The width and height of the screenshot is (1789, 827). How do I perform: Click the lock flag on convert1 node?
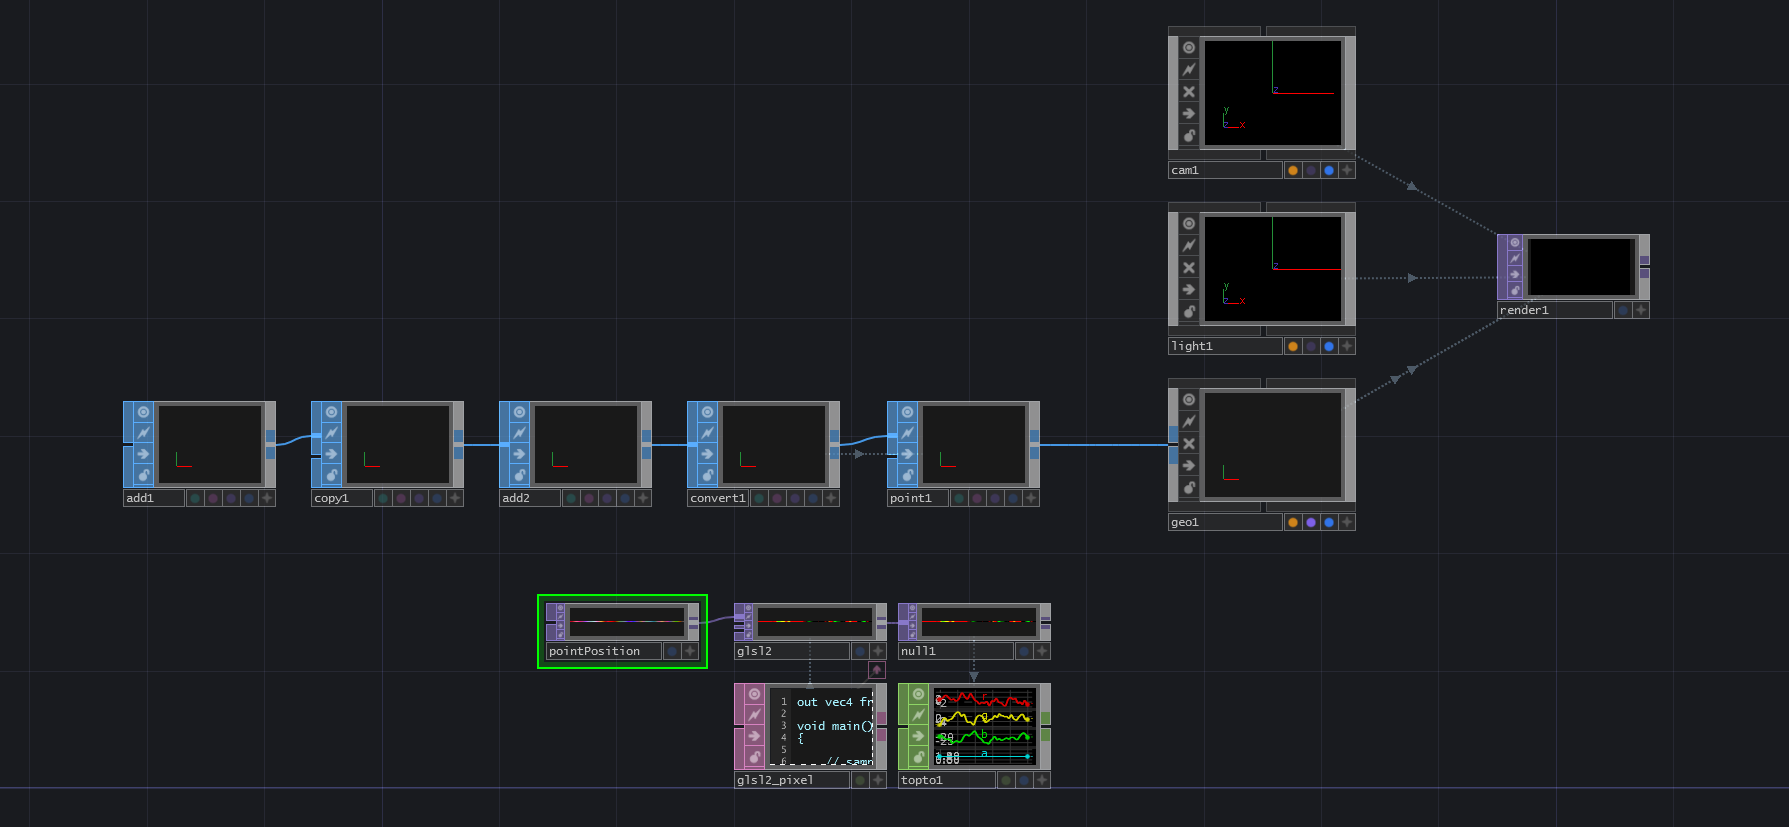coord(707,475)
